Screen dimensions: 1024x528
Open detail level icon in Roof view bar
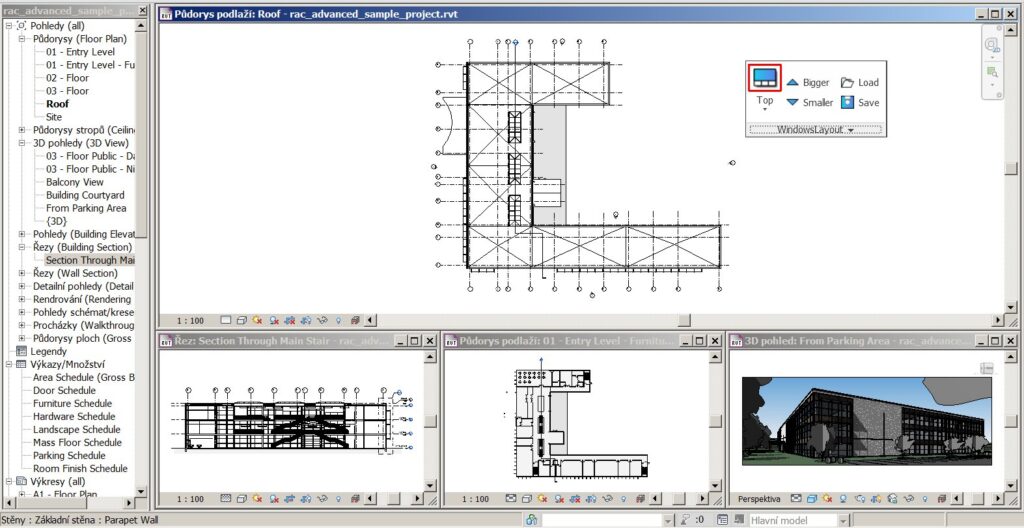225,320
